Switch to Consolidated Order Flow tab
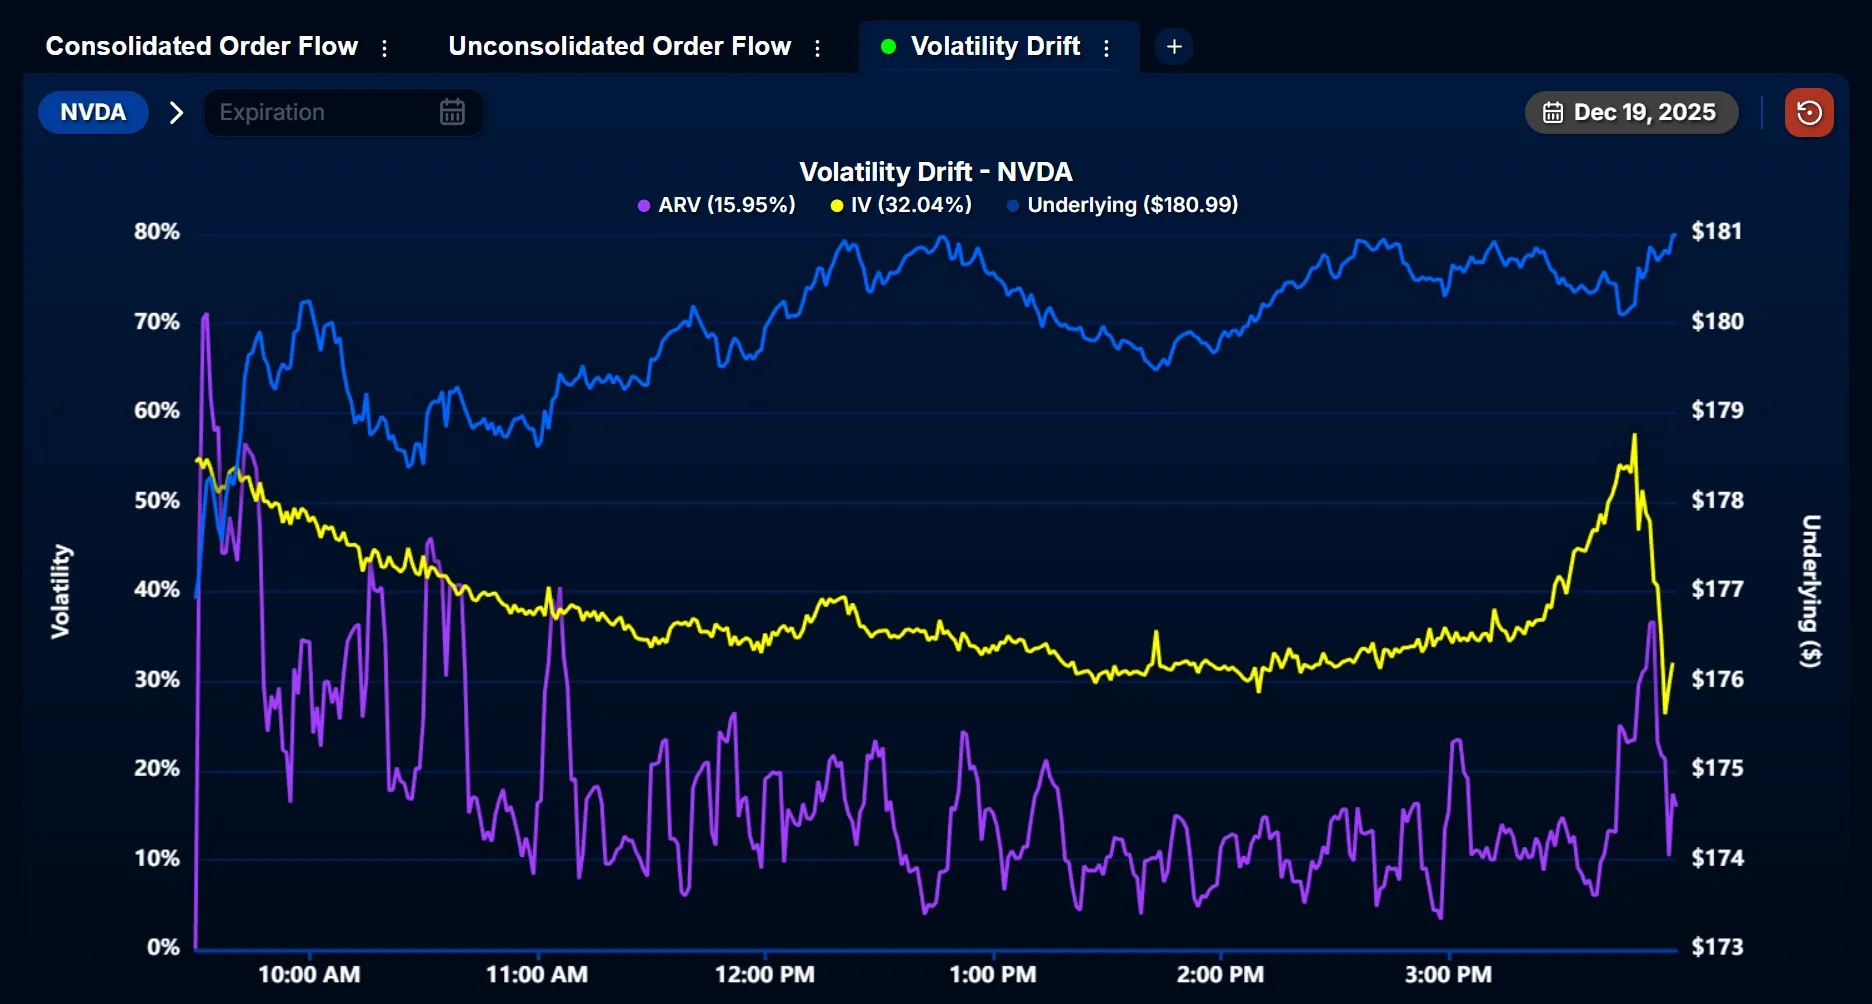1872x1004 pixels. pos(202,47)
